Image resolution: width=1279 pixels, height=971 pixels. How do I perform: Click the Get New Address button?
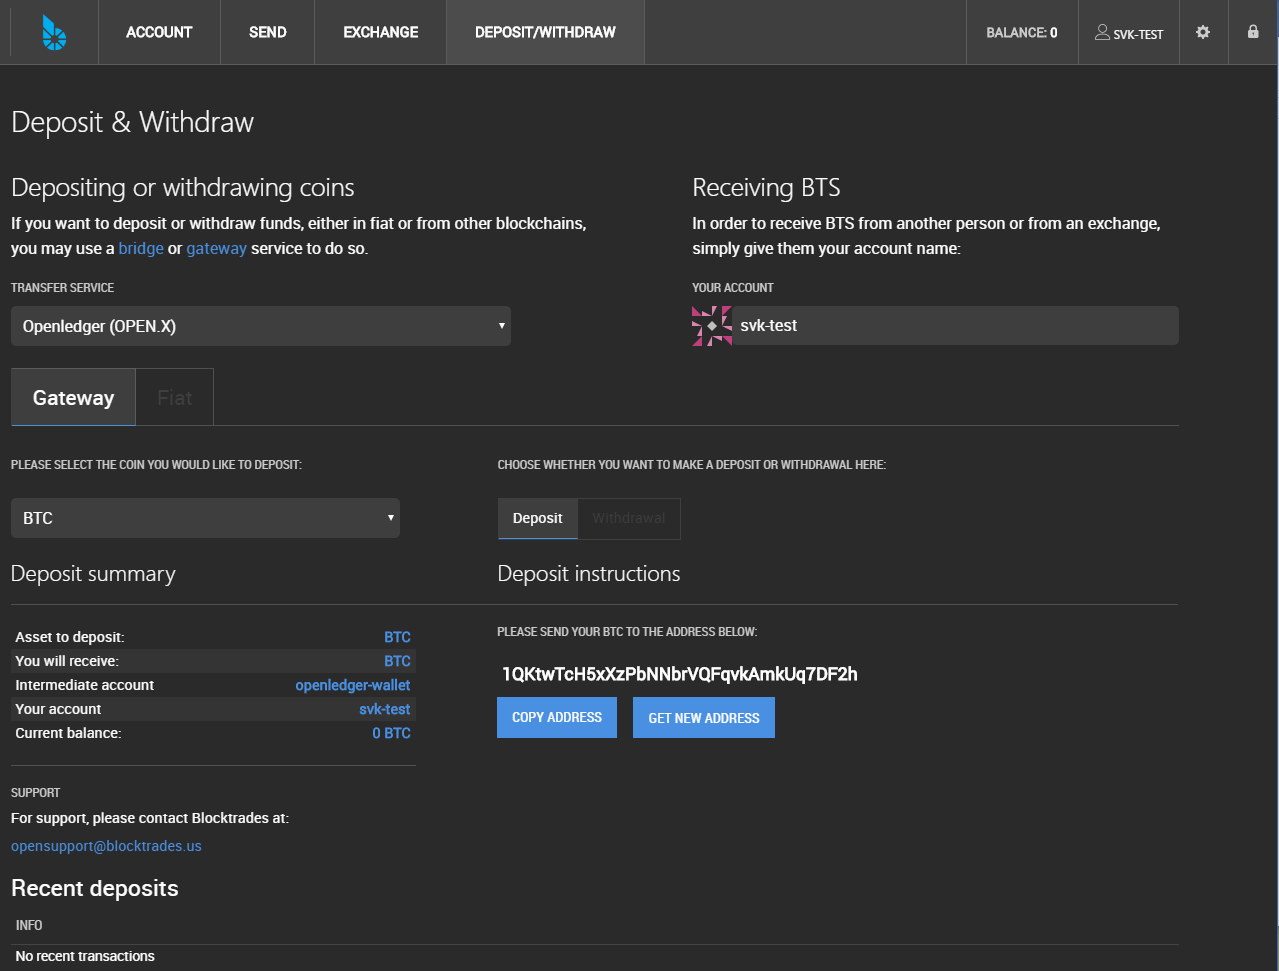click(x=704, y=718)
